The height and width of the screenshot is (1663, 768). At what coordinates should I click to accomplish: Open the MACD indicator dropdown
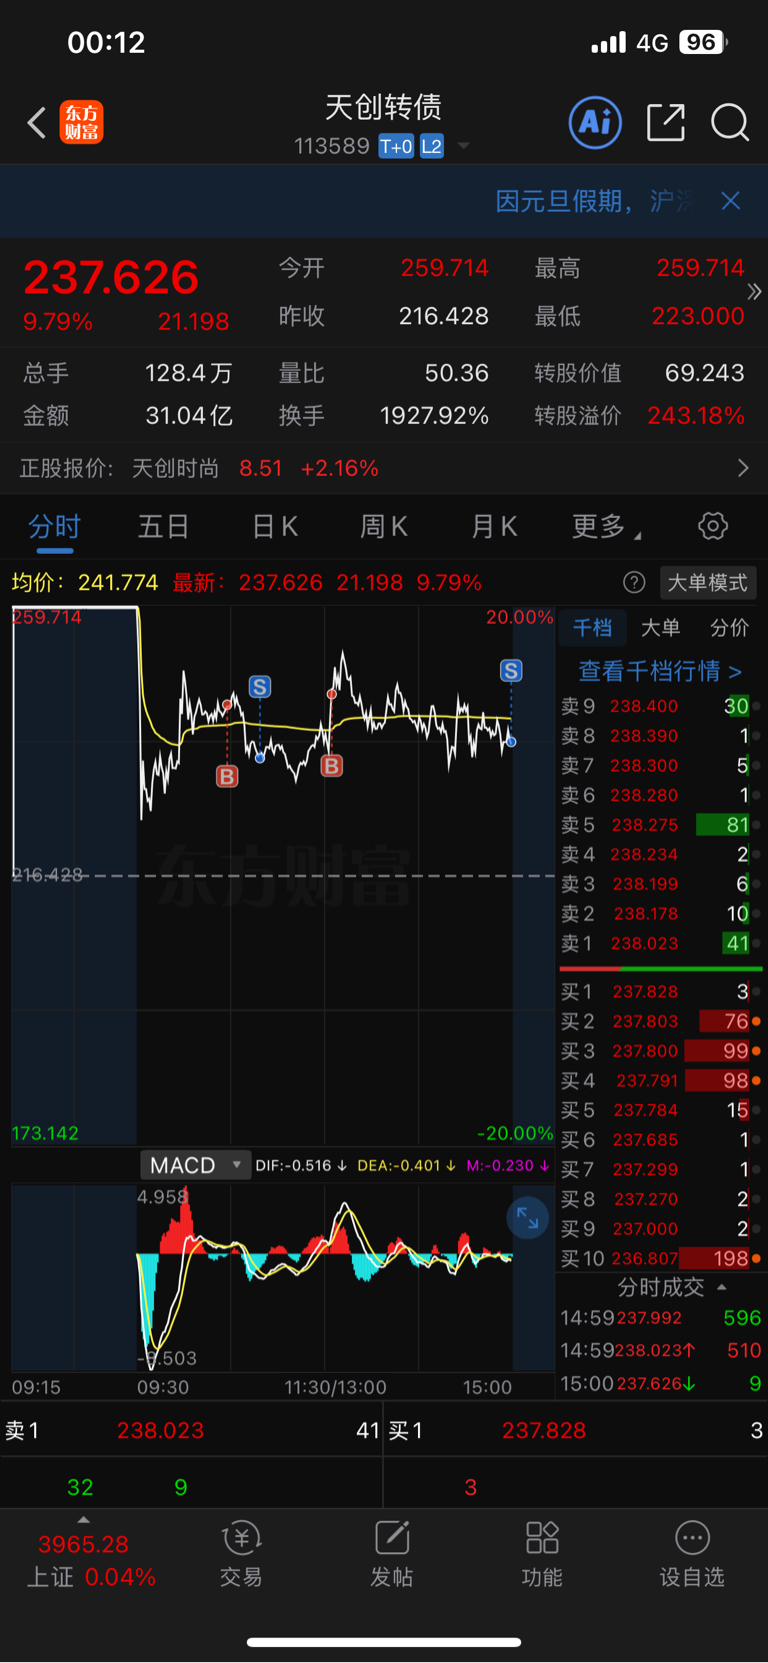tap(195, 1165)
